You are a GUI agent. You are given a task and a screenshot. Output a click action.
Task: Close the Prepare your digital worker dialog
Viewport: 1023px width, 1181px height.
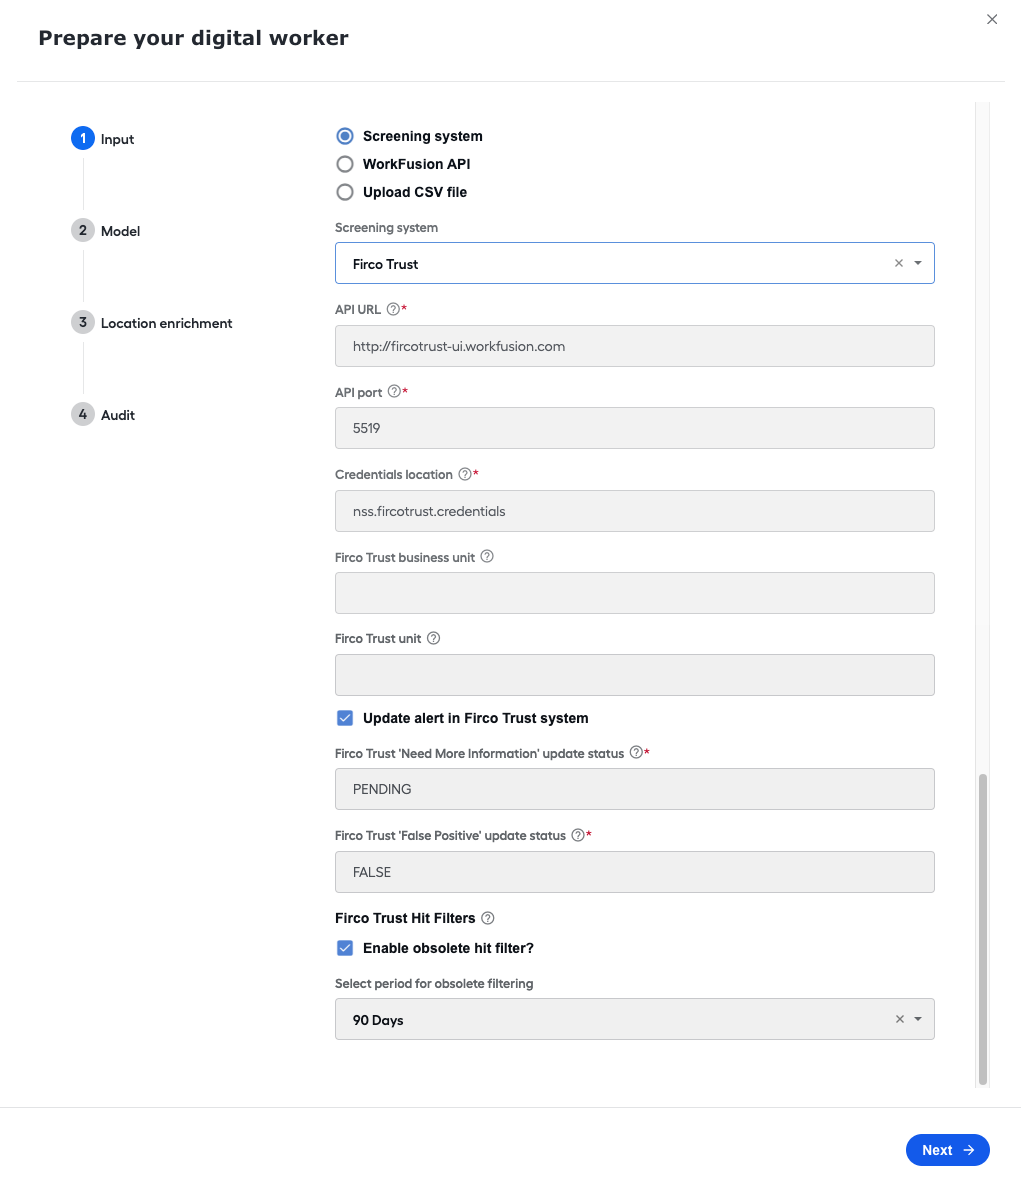coord(992,20)
